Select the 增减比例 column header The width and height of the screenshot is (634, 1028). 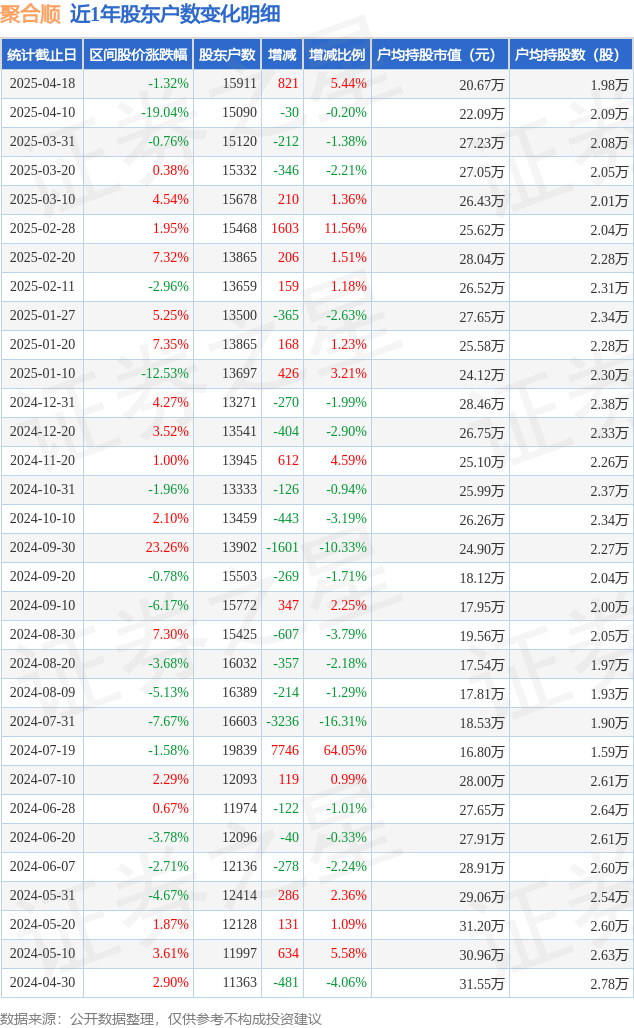[337, 55]
